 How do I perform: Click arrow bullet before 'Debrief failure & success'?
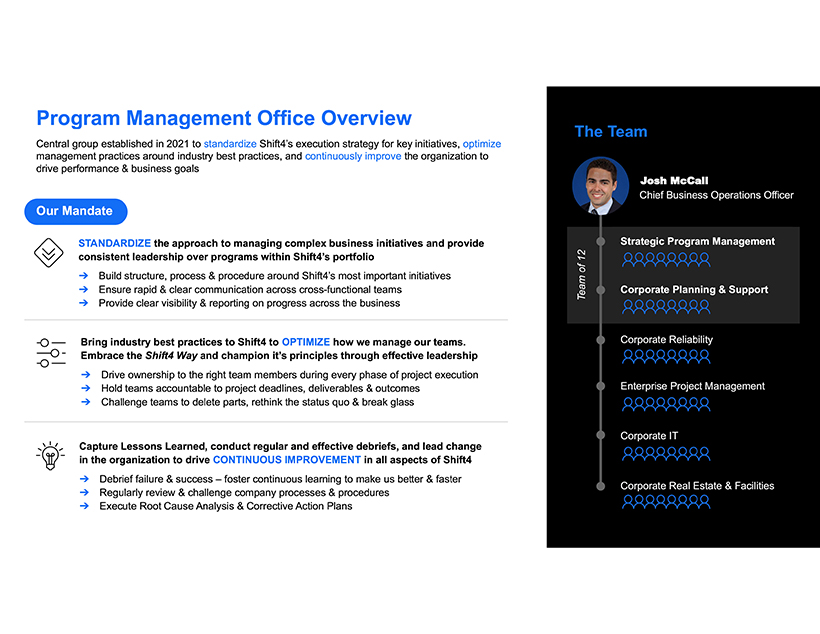click(84, 479)
